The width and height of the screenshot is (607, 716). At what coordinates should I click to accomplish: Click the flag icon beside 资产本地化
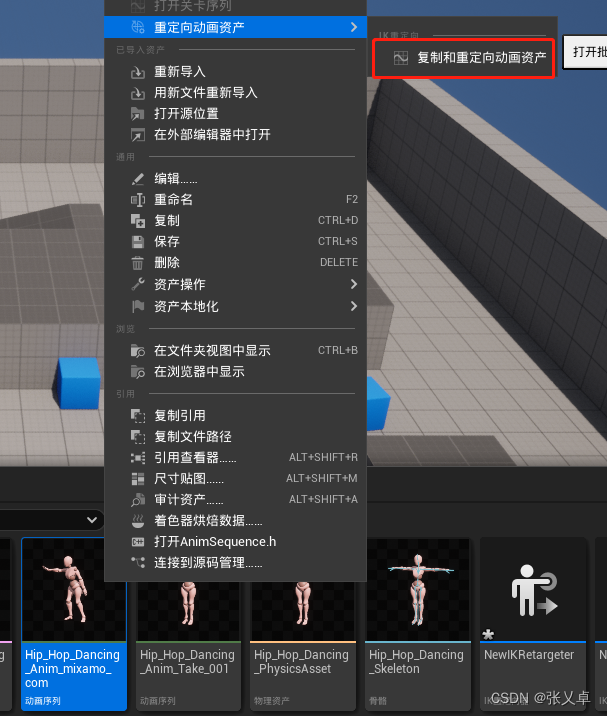click(138, 306)
